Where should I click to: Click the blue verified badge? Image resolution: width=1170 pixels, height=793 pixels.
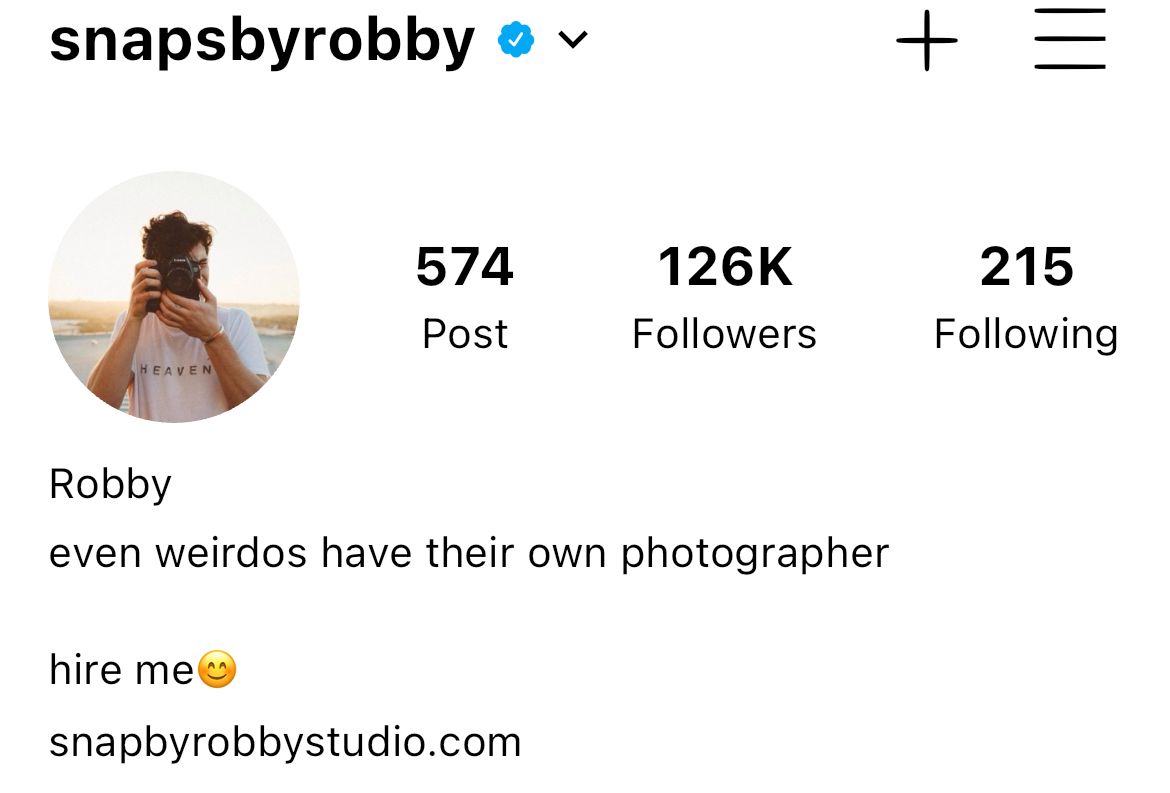point(516,40)
